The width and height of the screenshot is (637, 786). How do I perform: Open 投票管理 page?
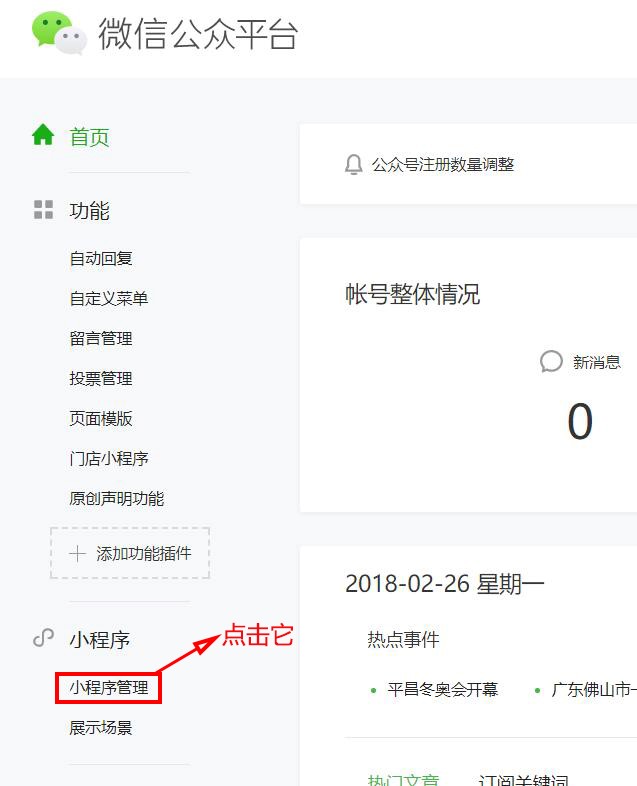101,378
